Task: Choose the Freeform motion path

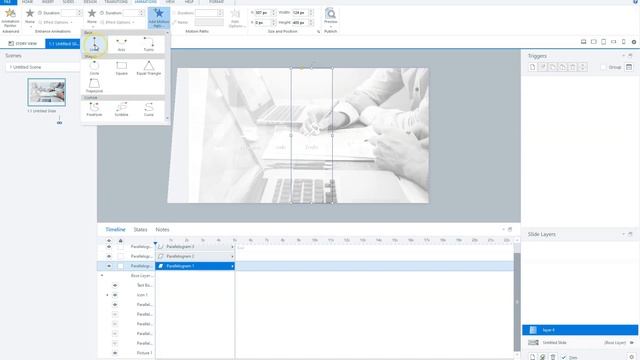Action: [94, 109]
